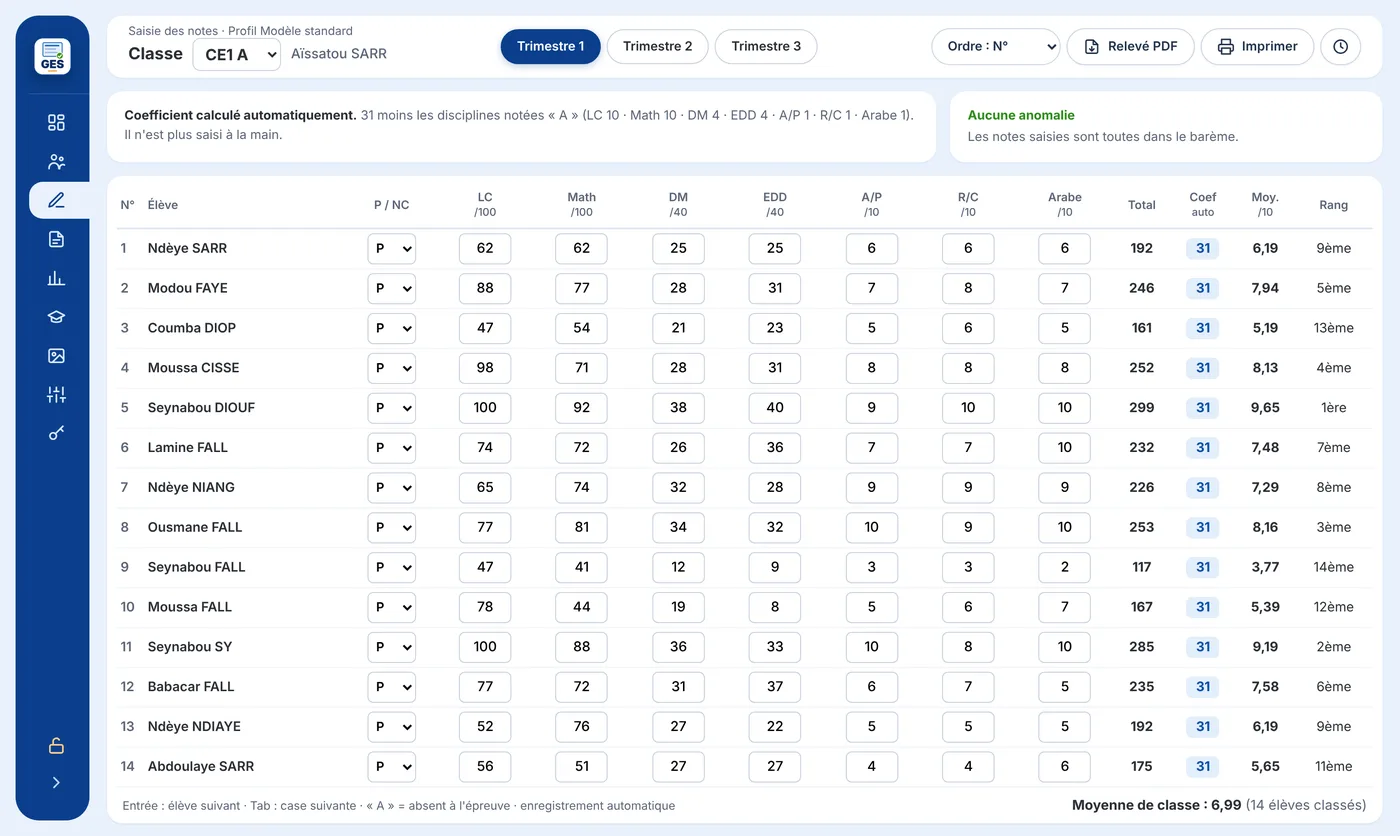Open P / NC dropdown for Ndèye SARR
Image resolution: width=1400 pixels, height=836 pixels.
point(392,249)
